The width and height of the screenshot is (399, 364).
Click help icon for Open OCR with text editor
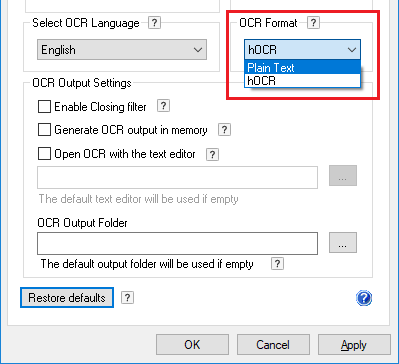213,154
